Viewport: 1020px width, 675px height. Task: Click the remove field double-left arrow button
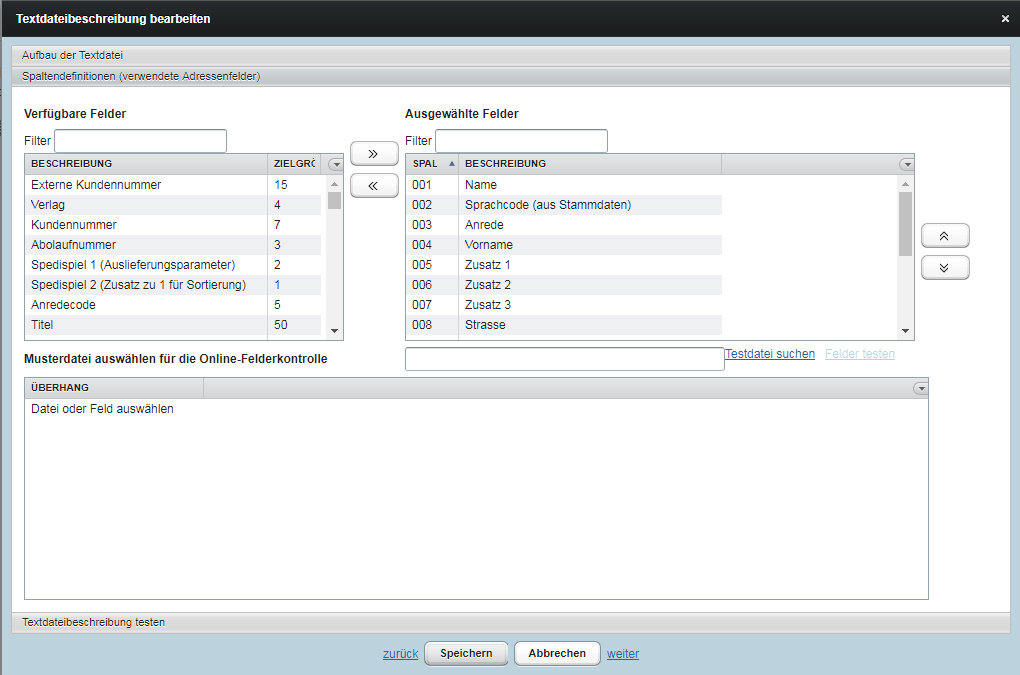[x=374, y=186]
